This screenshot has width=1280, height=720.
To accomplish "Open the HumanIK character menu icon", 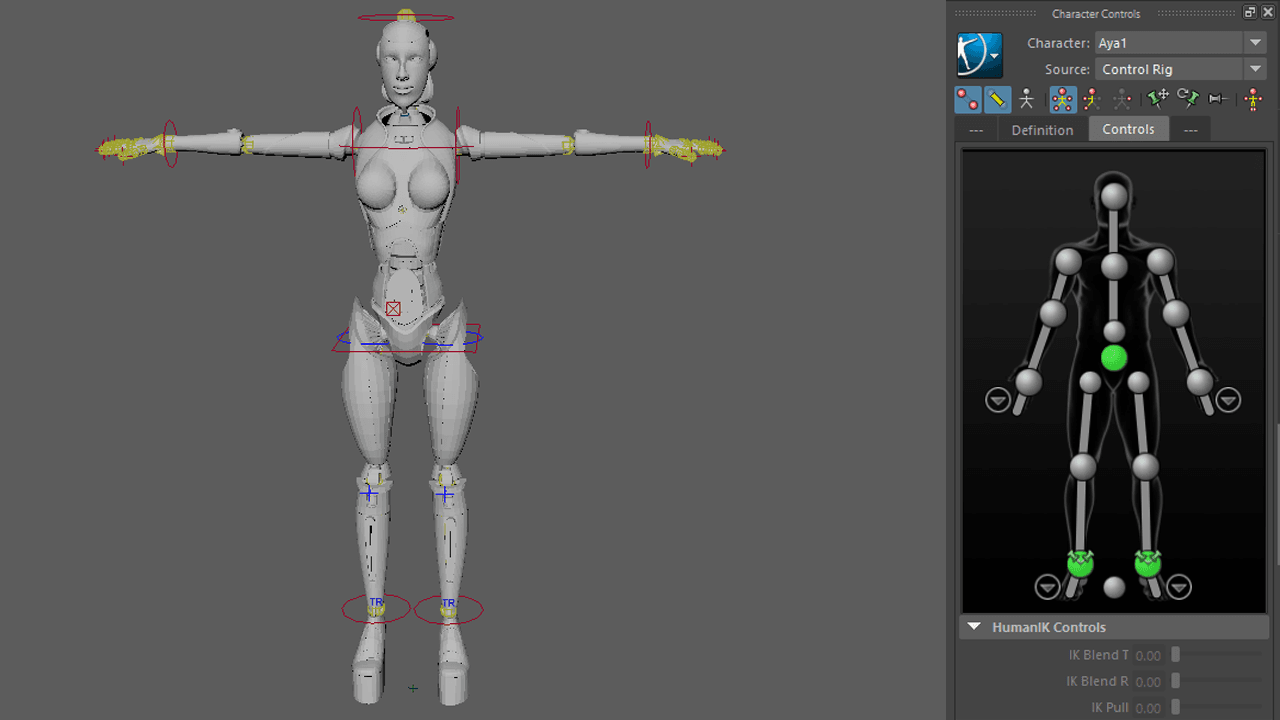I will pyautogui.click(x=978, y=55).
